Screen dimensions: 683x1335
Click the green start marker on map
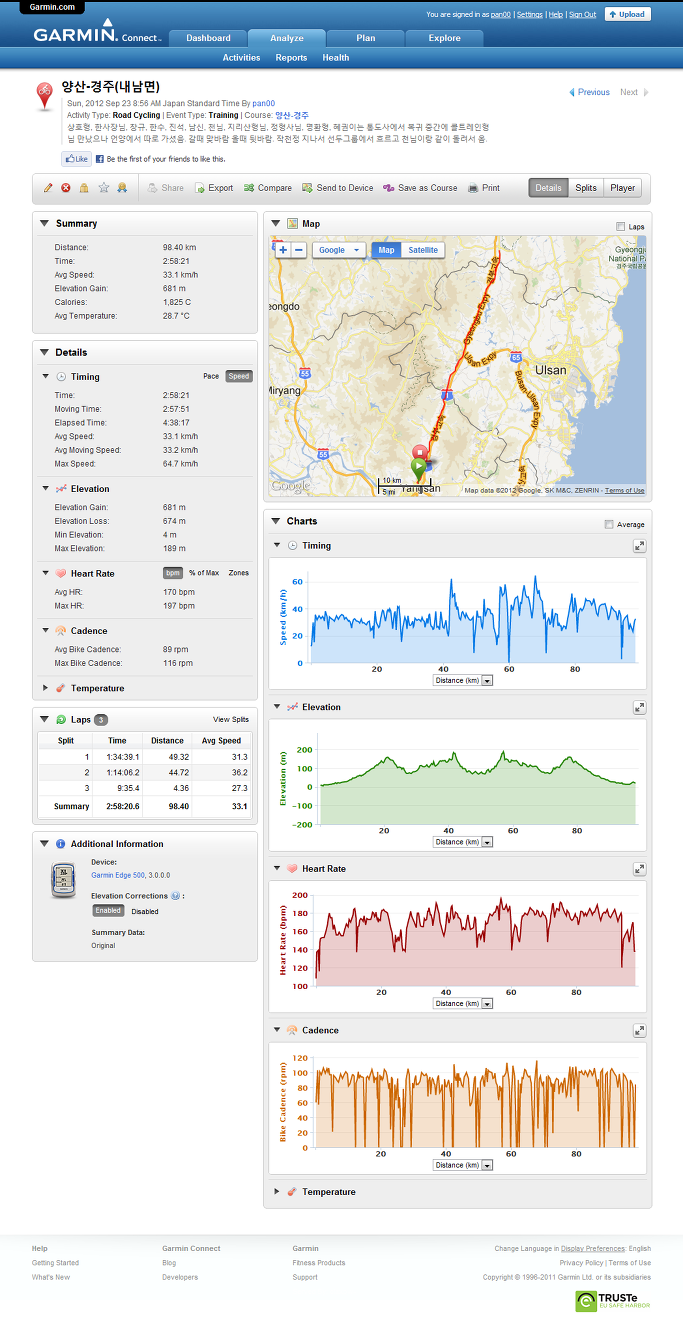(x=419, y=467)
